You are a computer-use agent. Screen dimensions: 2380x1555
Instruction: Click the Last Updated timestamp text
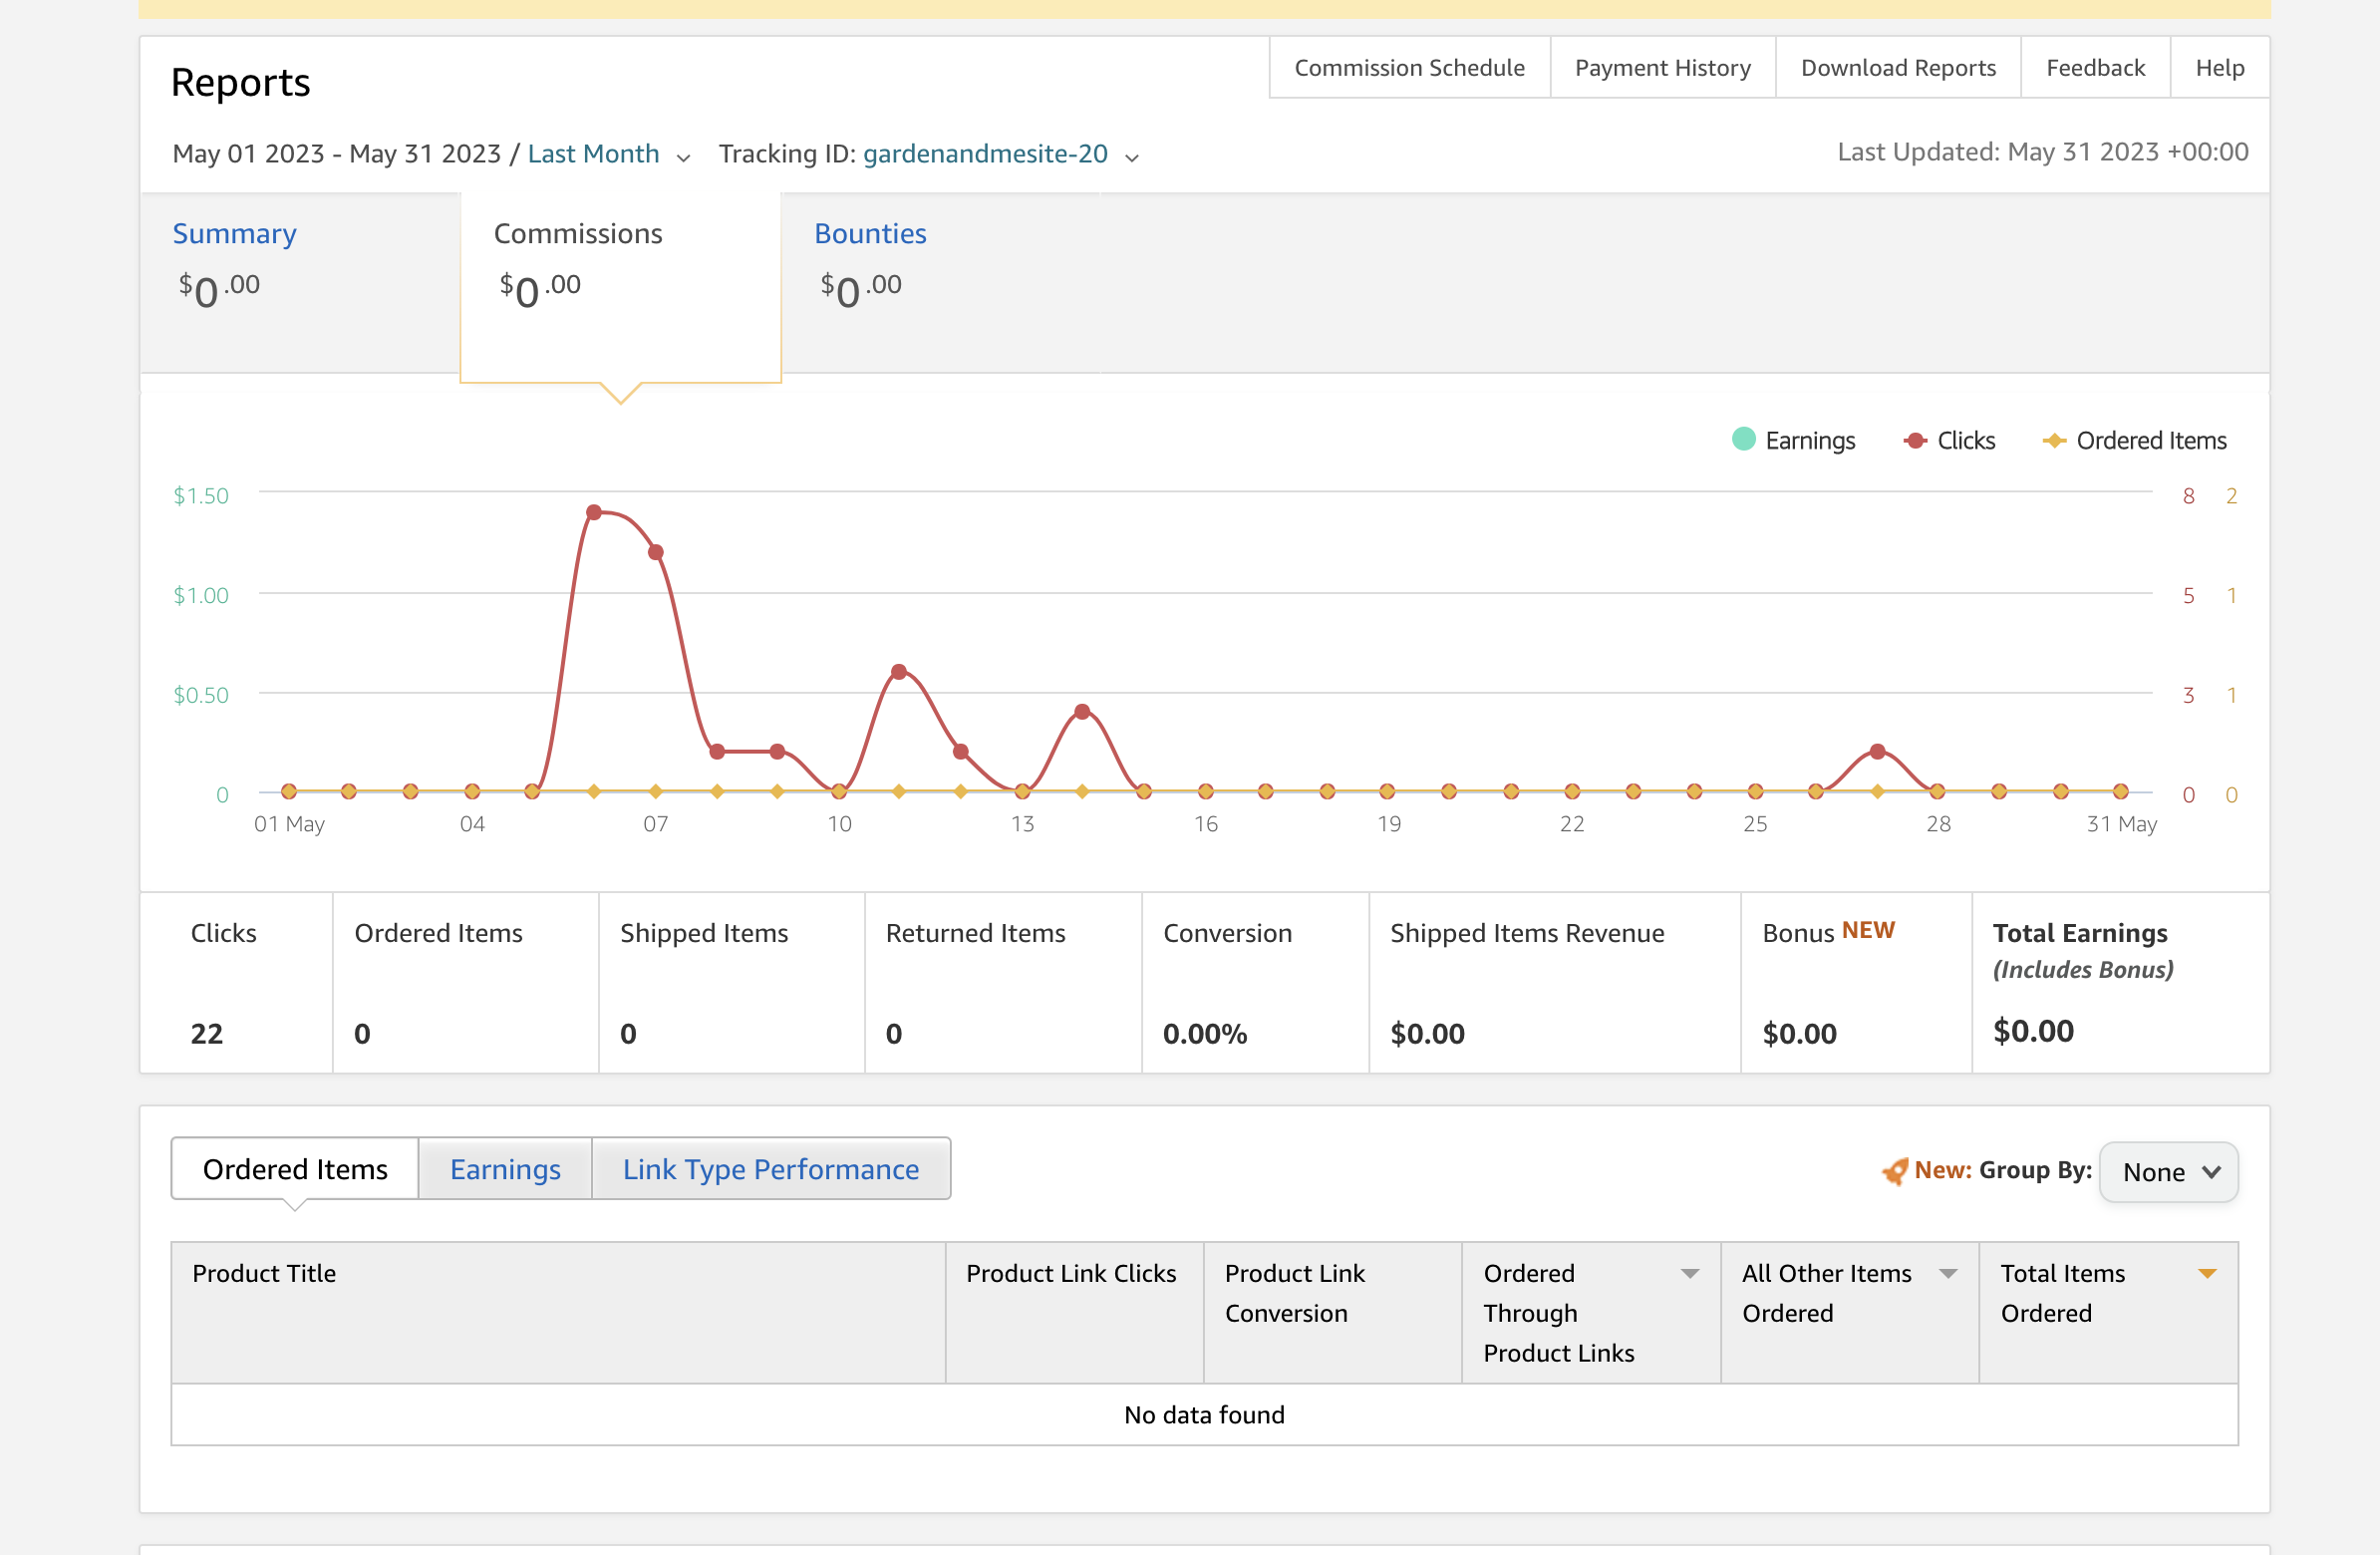(2043, 152)
